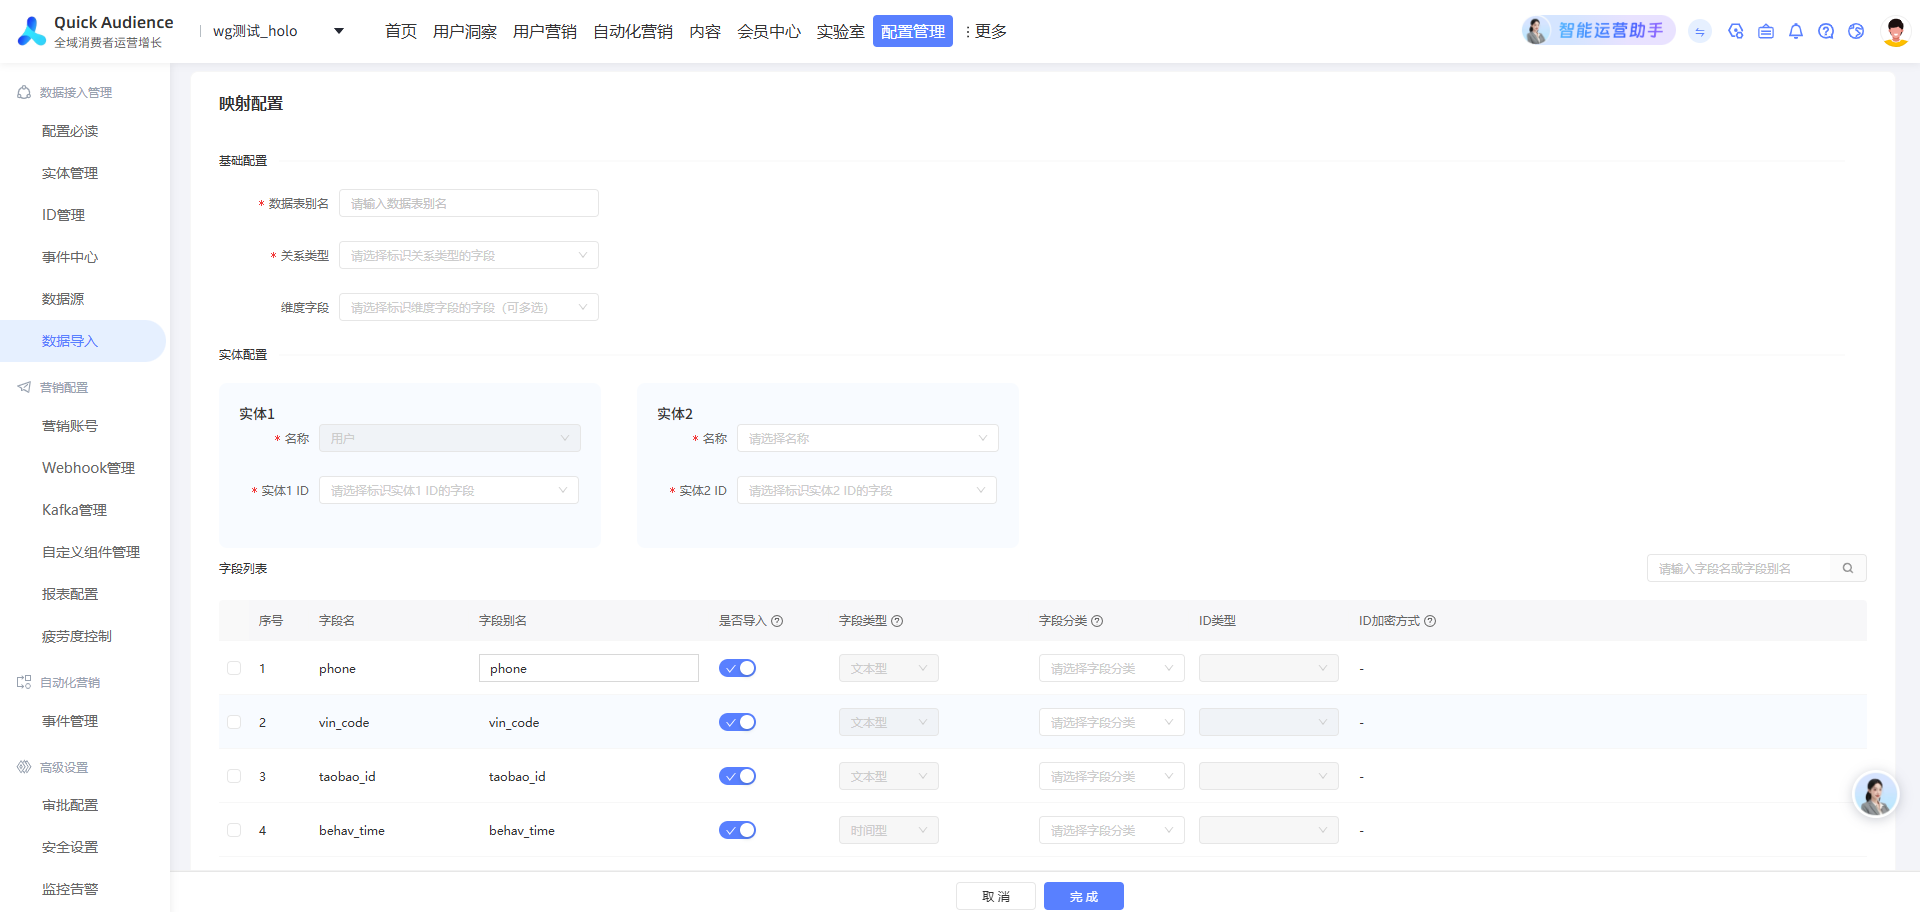Click the help icon next to 字段类型

click(897, 621)
